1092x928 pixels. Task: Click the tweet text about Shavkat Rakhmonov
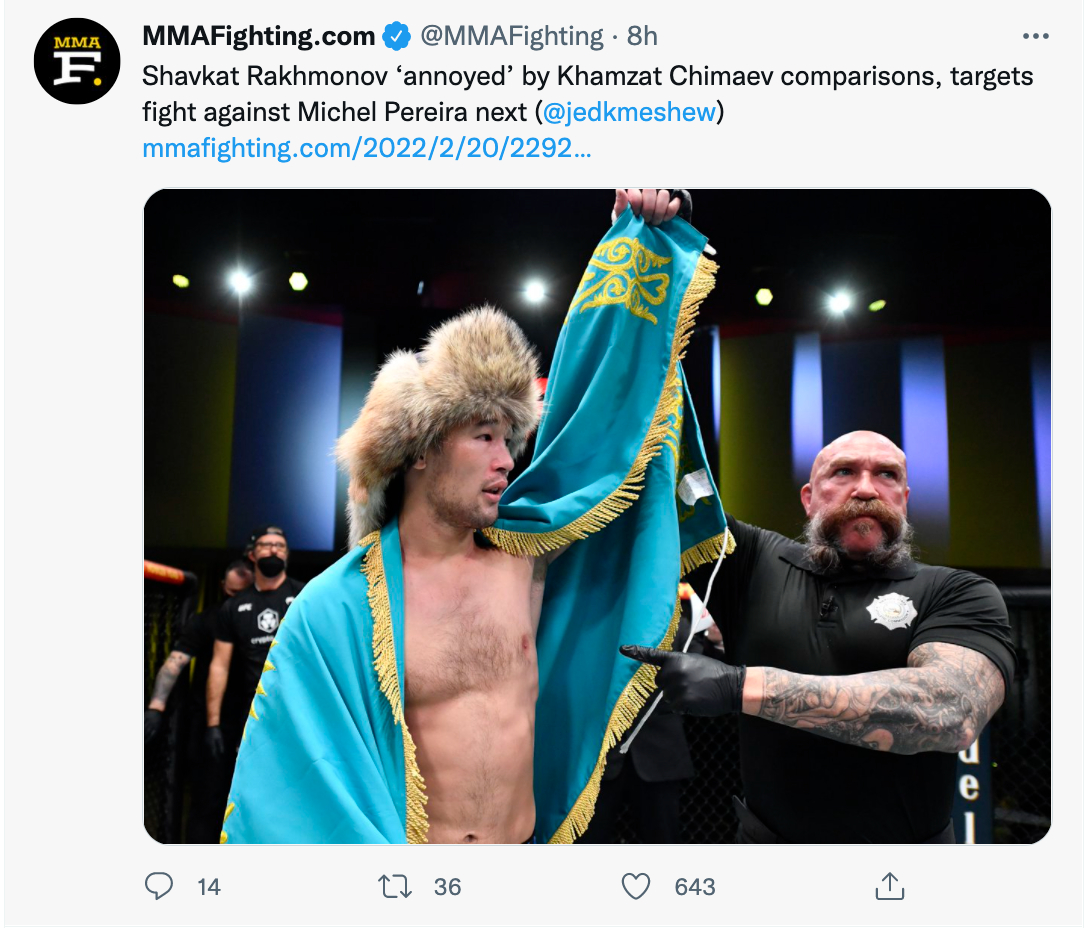click(587, 94)
